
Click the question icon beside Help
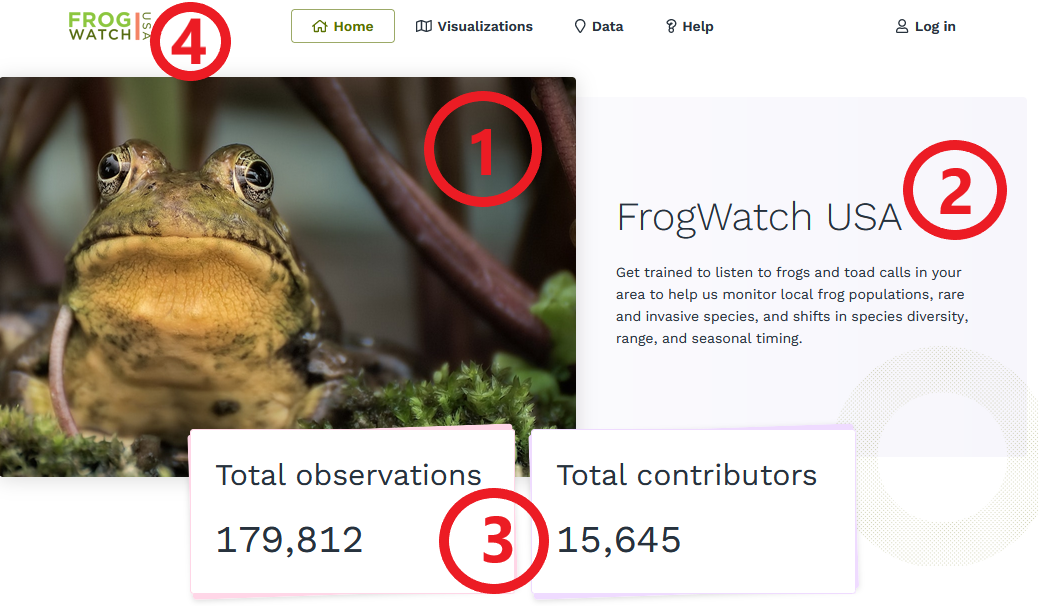click(x=671, y=27)
